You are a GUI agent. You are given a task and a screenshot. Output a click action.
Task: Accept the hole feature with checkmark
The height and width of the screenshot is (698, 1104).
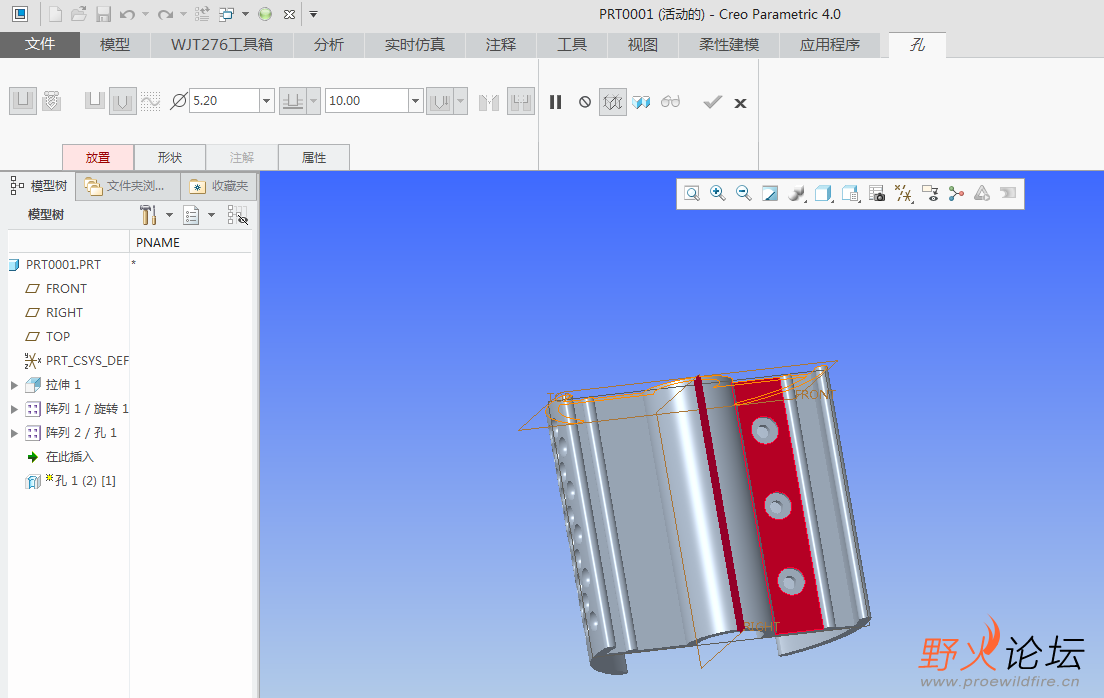point(713,102)
